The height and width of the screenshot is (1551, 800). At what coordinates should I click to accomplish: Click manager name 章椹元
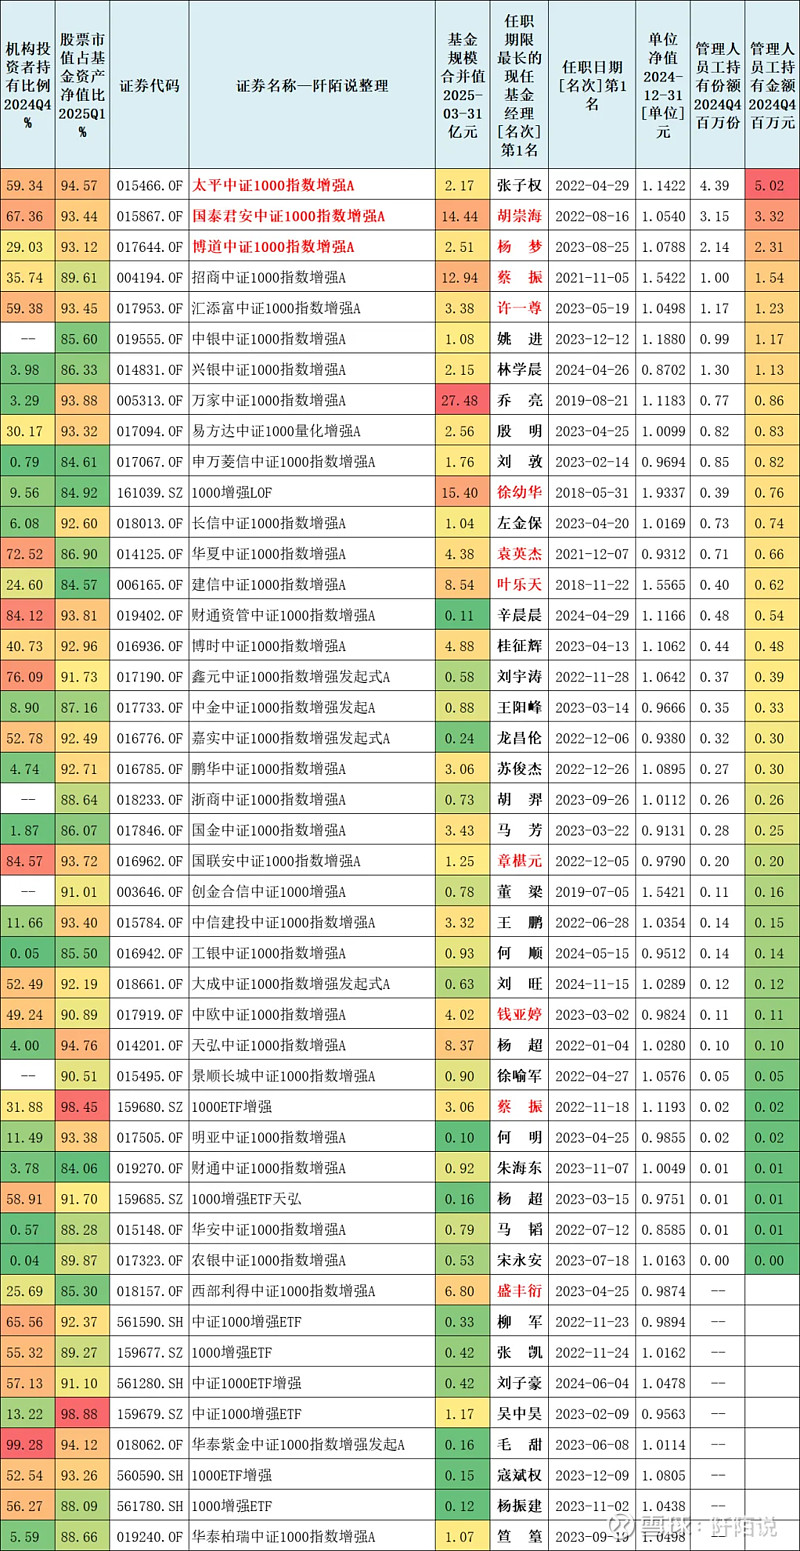(519, 861)
